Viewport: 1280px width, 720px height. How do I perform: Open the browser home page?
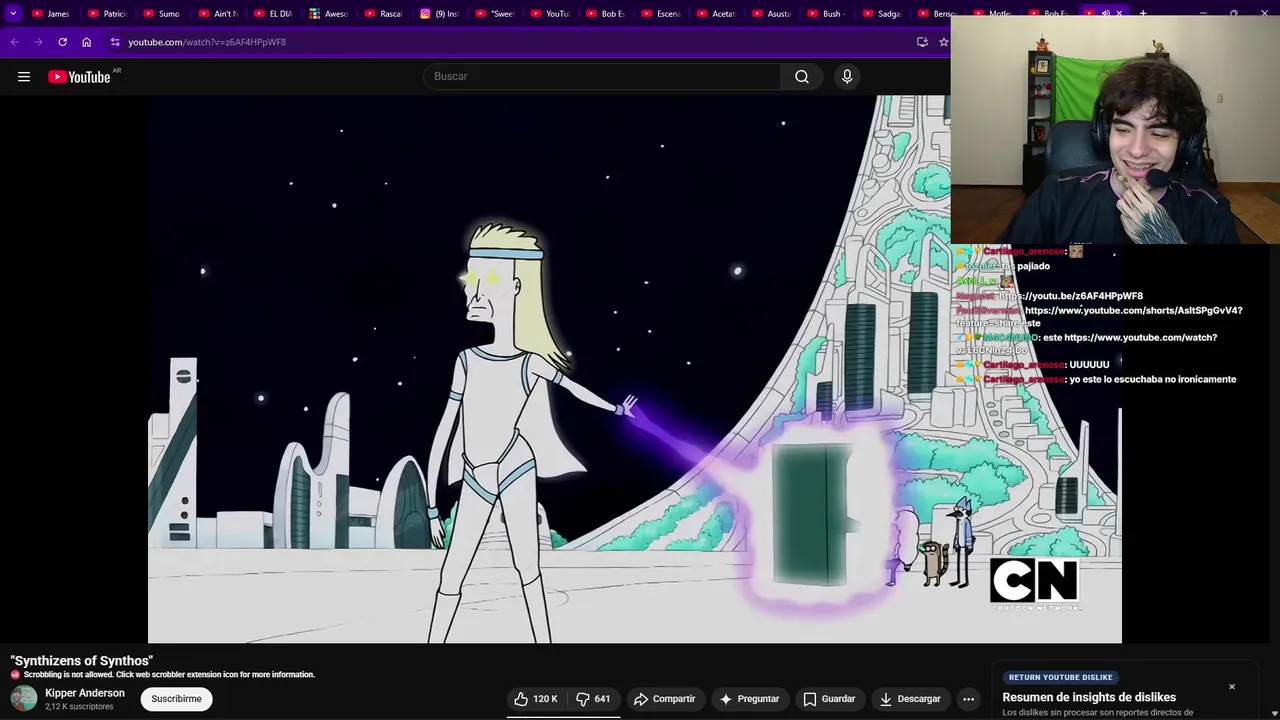(86, 42)
